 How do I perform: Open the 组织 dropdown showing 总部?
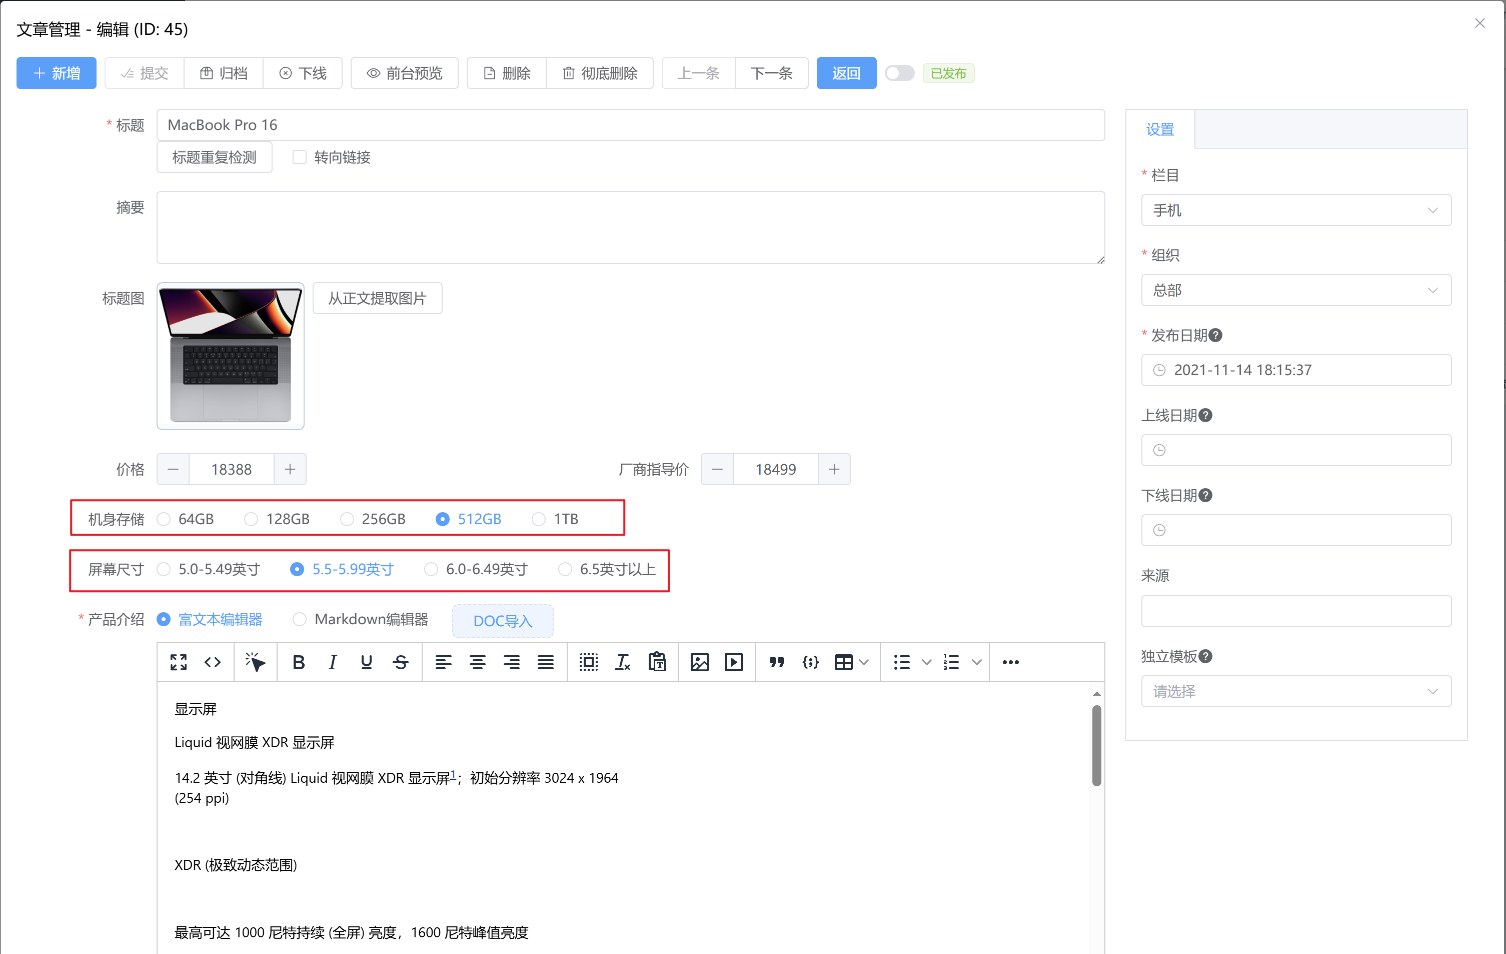[1296, 290]
